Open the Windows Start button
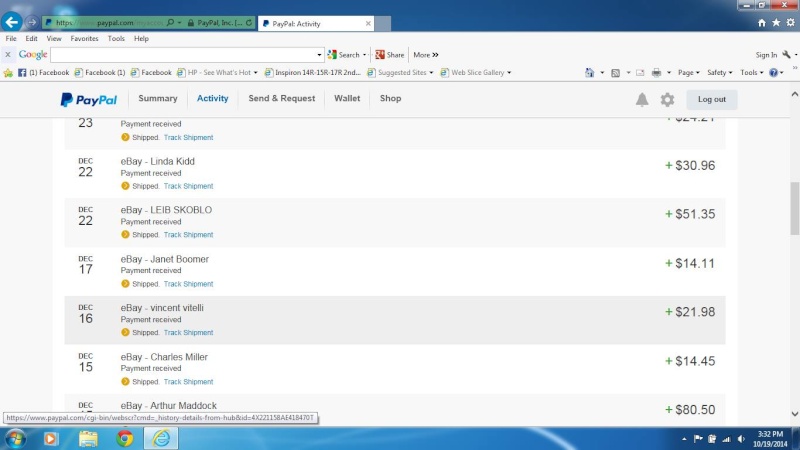This screenshot has height=450, width=800. (x=15, y=438)
